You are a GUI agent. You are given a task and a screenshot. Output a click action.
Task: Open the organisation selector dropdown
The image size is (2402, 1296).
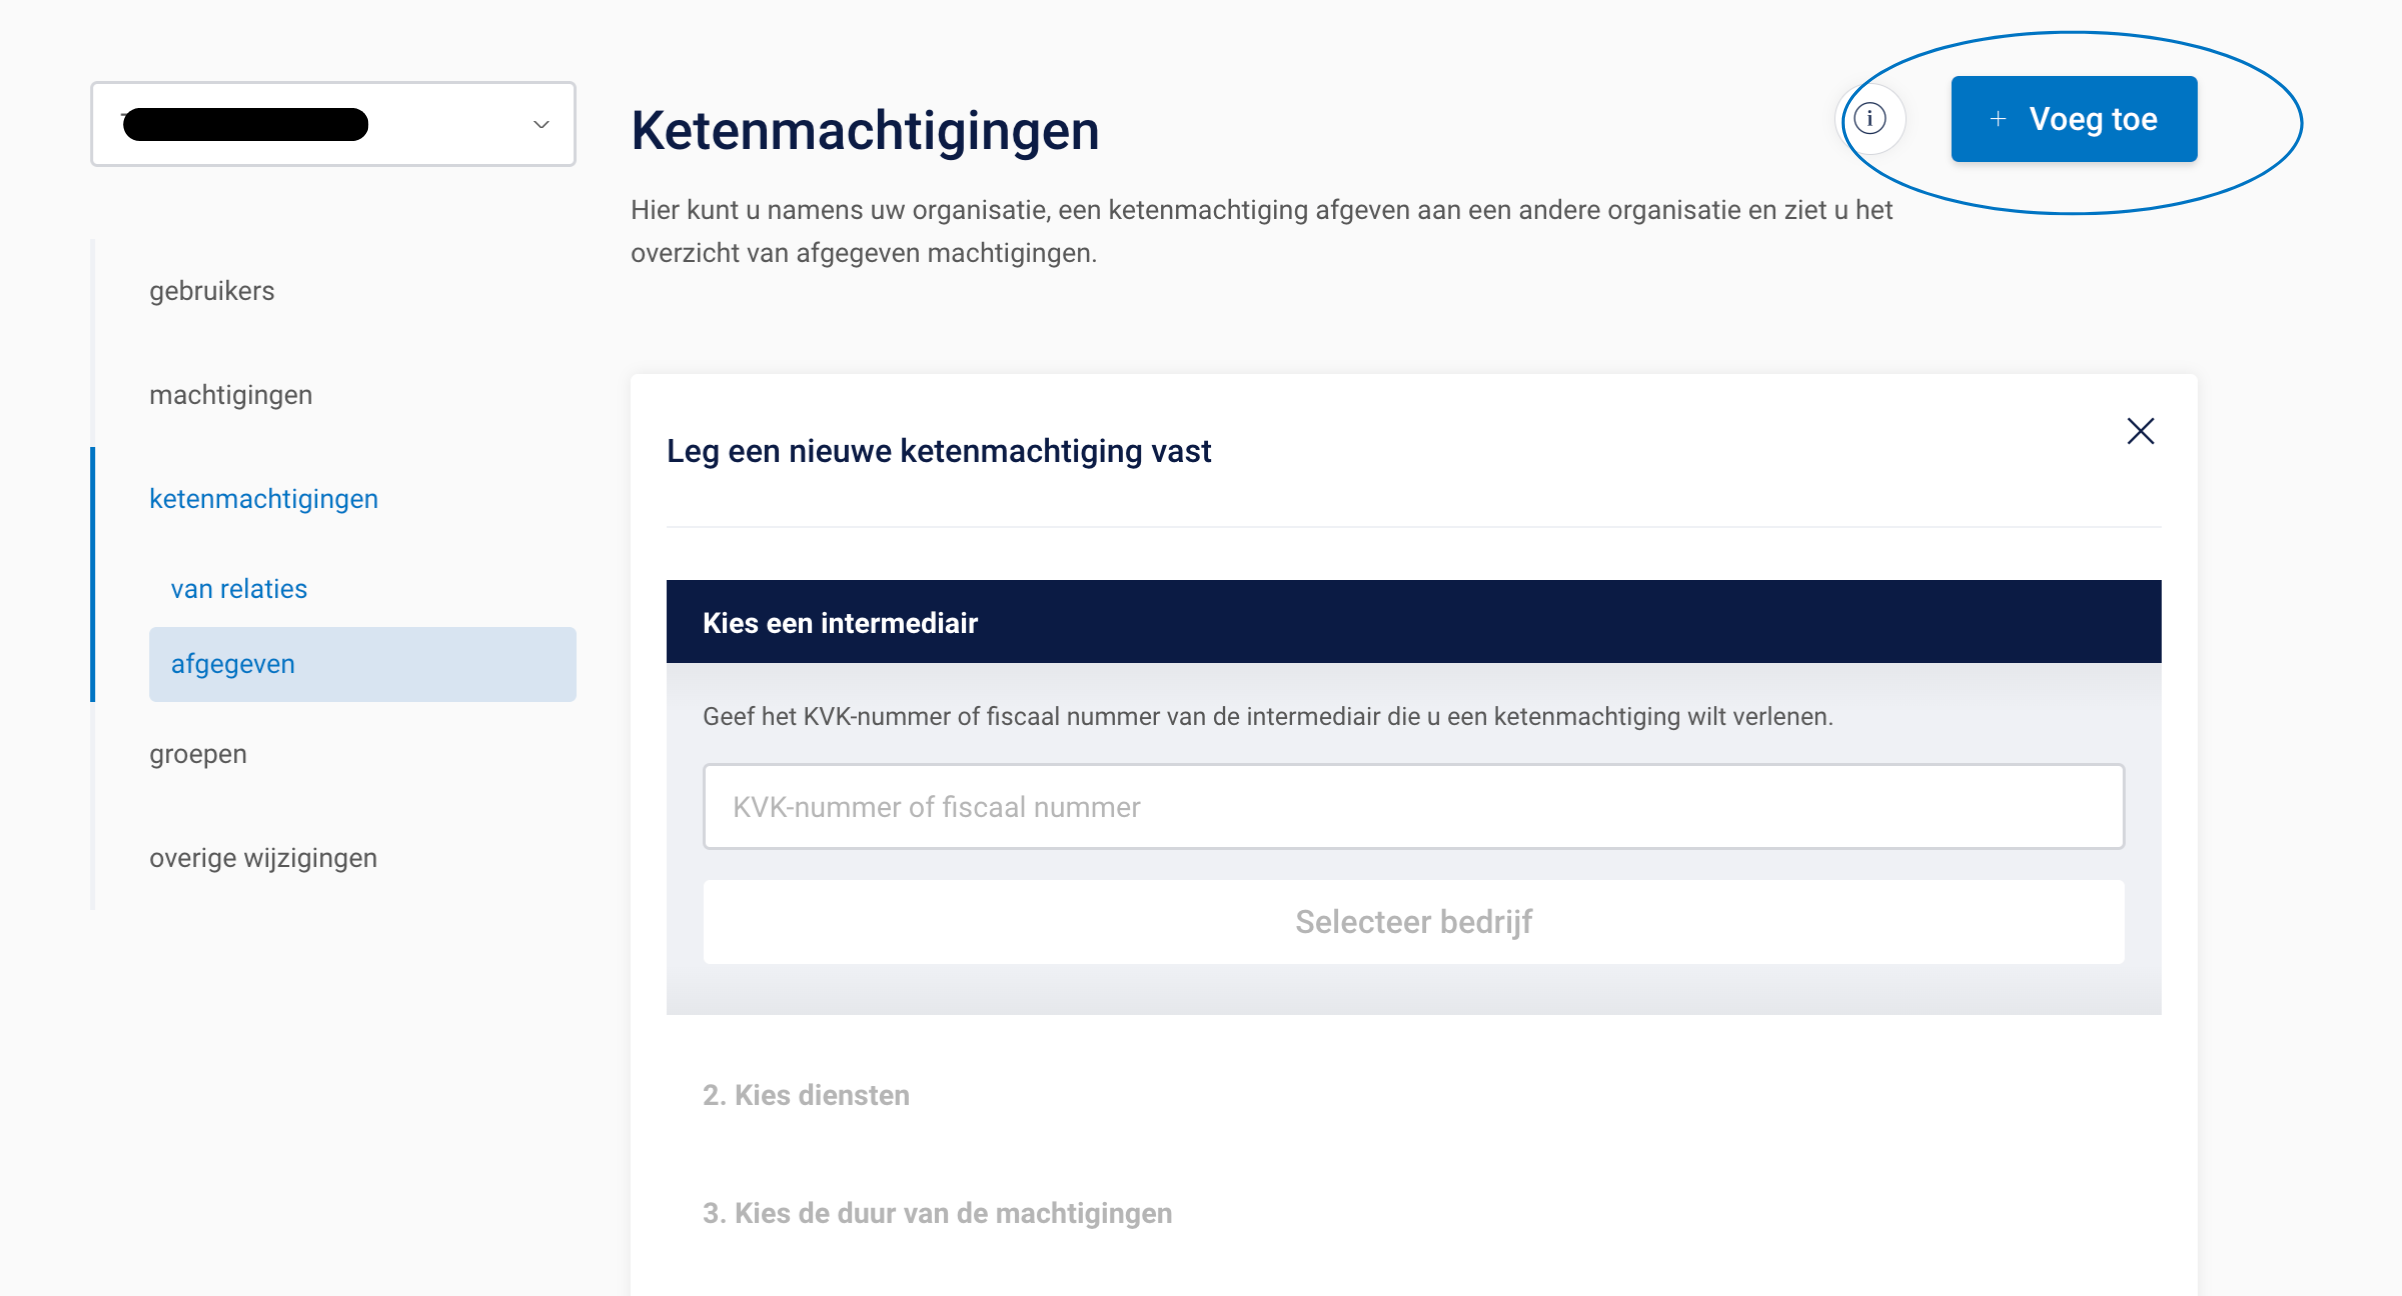[x=333, y=124]
